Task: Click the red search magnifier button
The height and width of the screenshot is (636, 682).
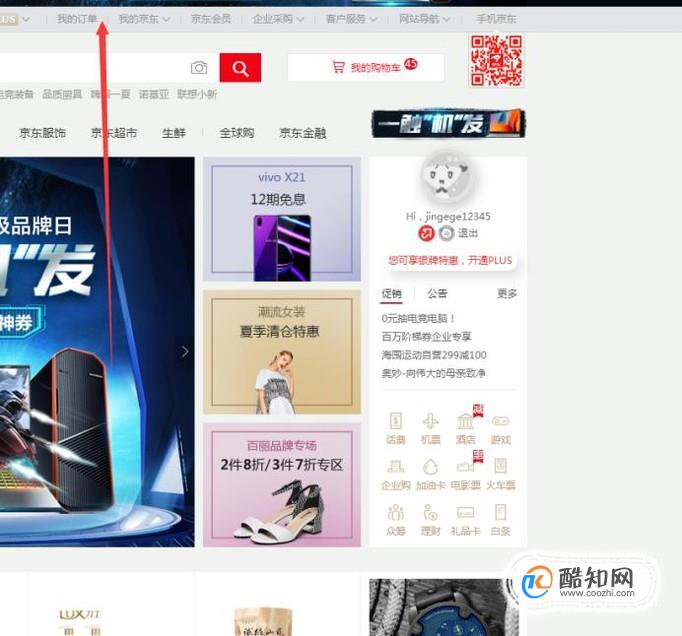Action: tap(240, 67)
